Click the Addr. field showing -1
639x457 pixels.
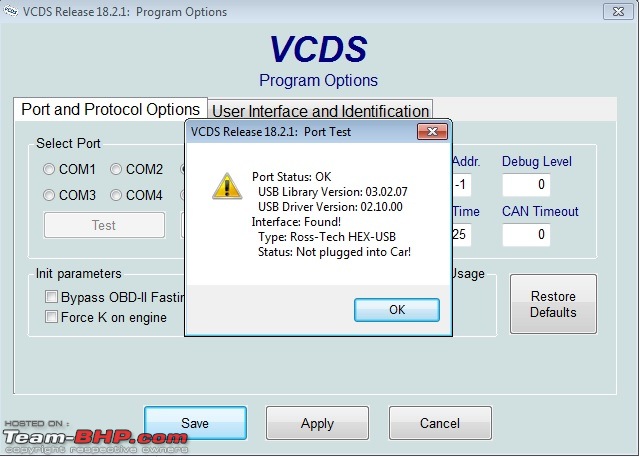click(462, 185)
